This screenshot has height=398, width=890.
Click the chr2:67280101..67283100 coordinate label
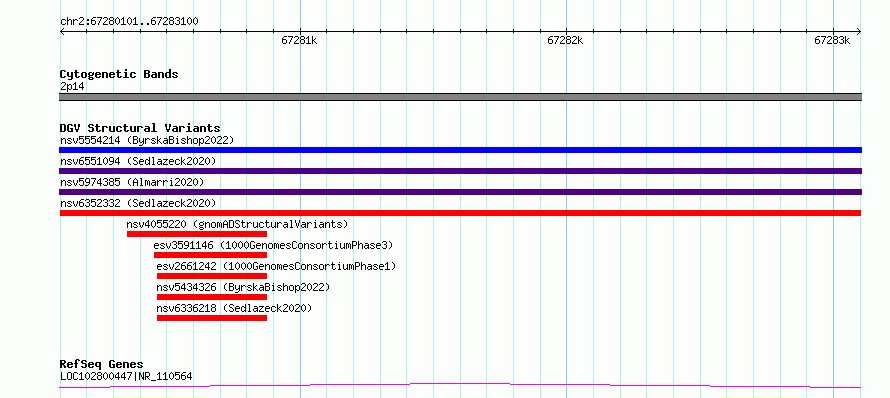point(129,21)
